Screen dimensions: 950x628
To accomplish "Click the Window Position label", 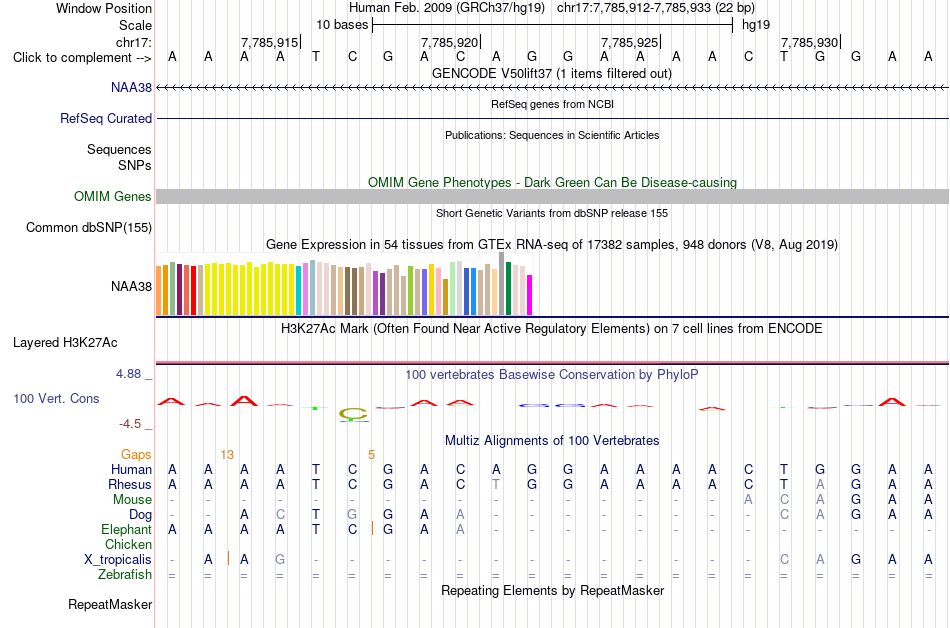I will click(104, 8).
